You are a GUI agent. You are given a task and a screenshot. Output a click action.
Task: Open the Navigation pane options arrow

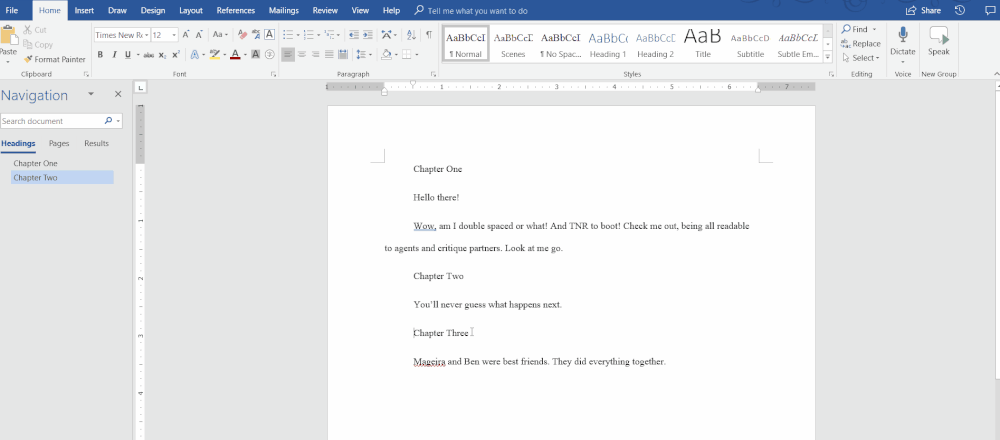tap(91, 94)
